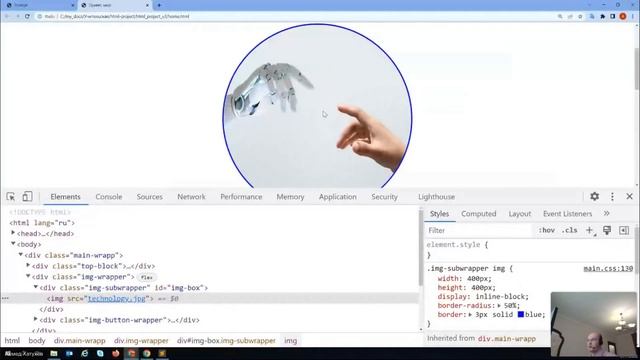This screenshot has height=360, width=640.
Task: Close the DevTools panel
Action: pyautogui.click(x=629, y=196)
